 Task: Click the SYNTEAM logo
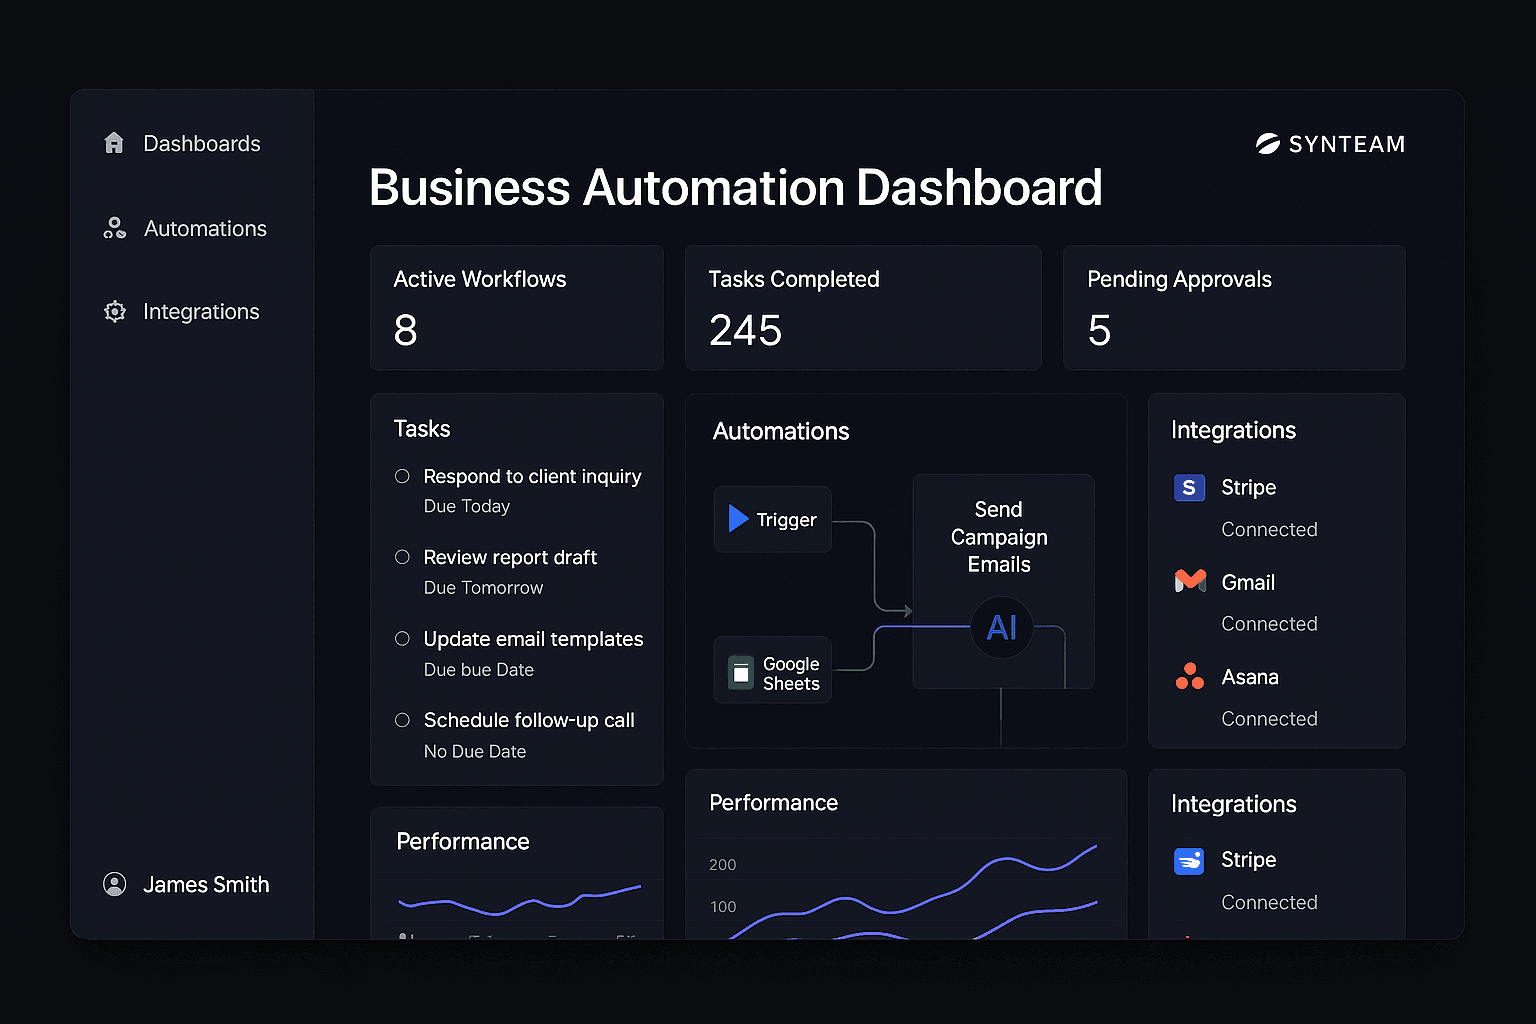pos(1330,143)
